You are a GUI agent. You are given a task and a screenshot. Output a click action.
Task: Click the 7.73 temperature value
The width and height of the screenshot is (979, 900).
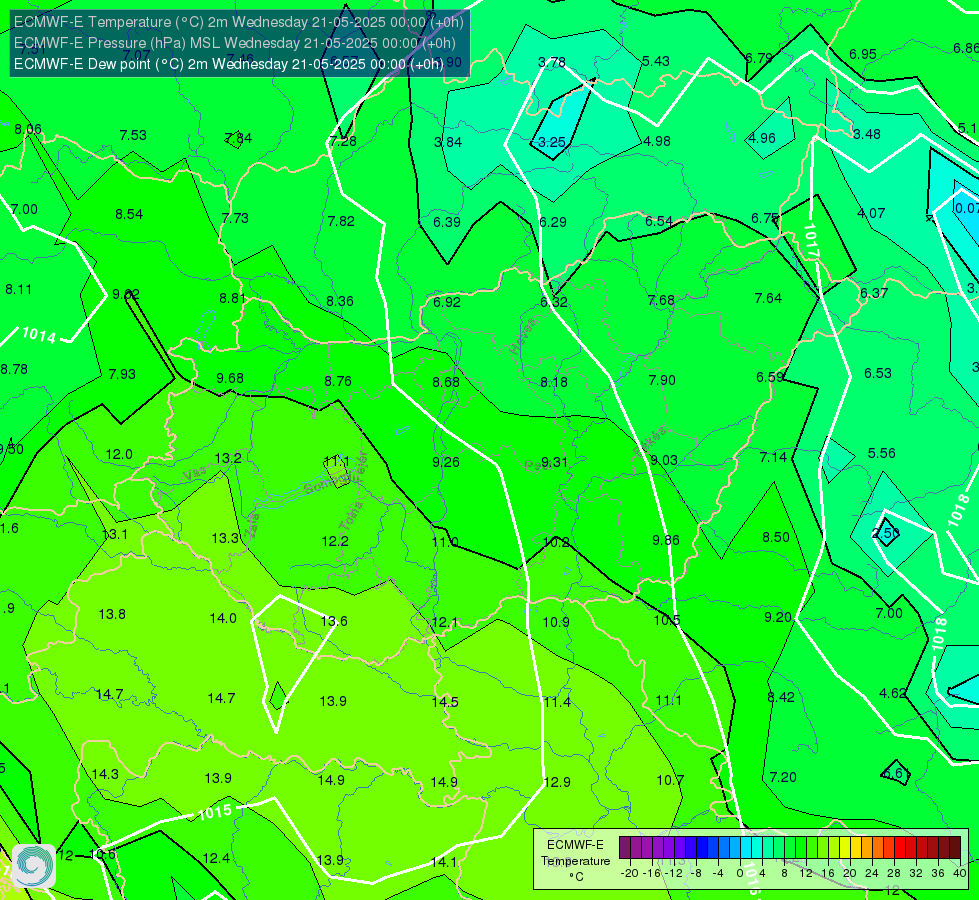235,218
